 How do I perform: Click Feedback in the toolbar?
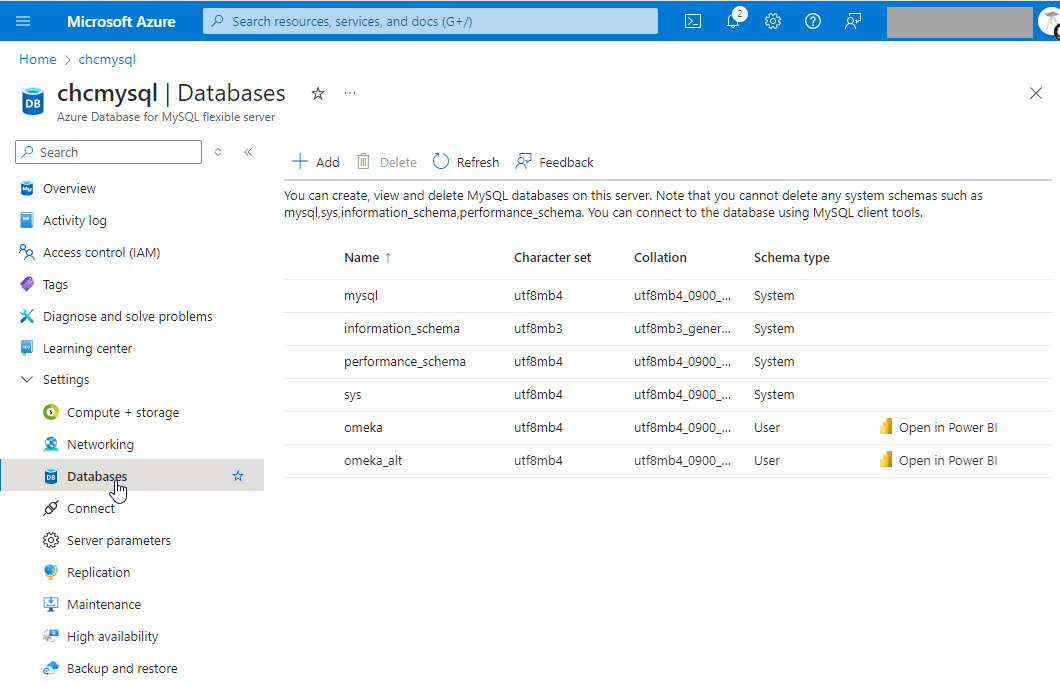coord(554,162)
